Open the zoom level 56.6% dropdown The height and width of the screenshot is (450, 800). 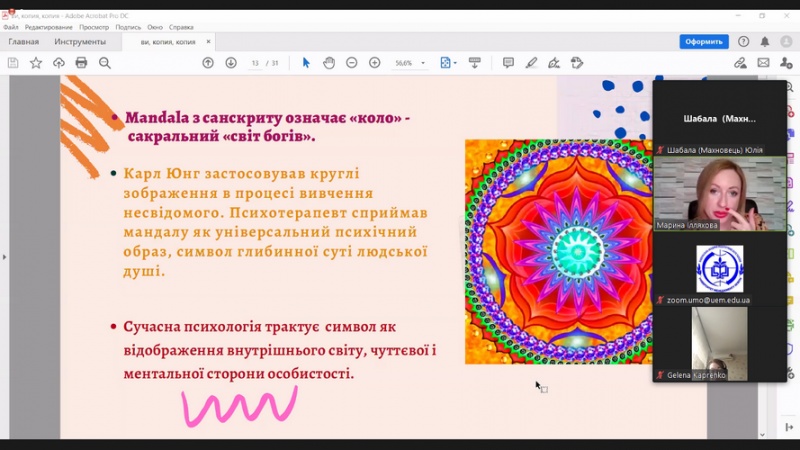(x=410, y=63)
